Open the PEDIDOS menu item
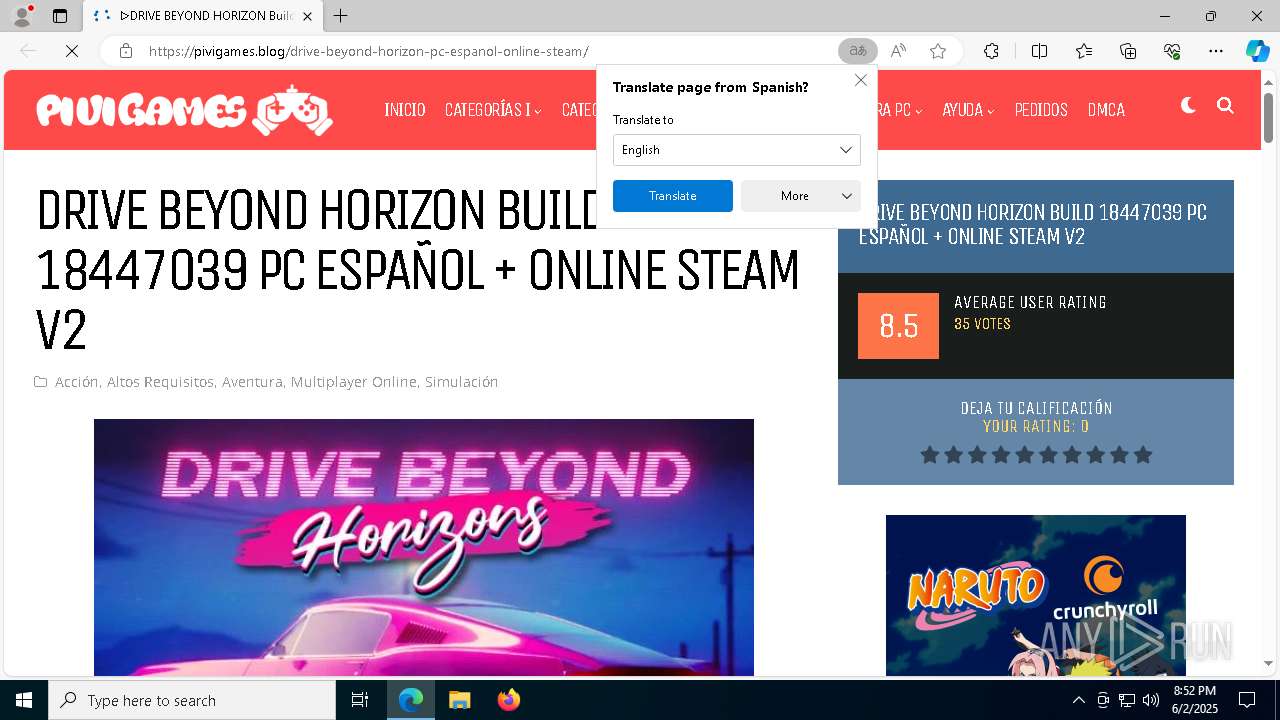 (1041, 110)
